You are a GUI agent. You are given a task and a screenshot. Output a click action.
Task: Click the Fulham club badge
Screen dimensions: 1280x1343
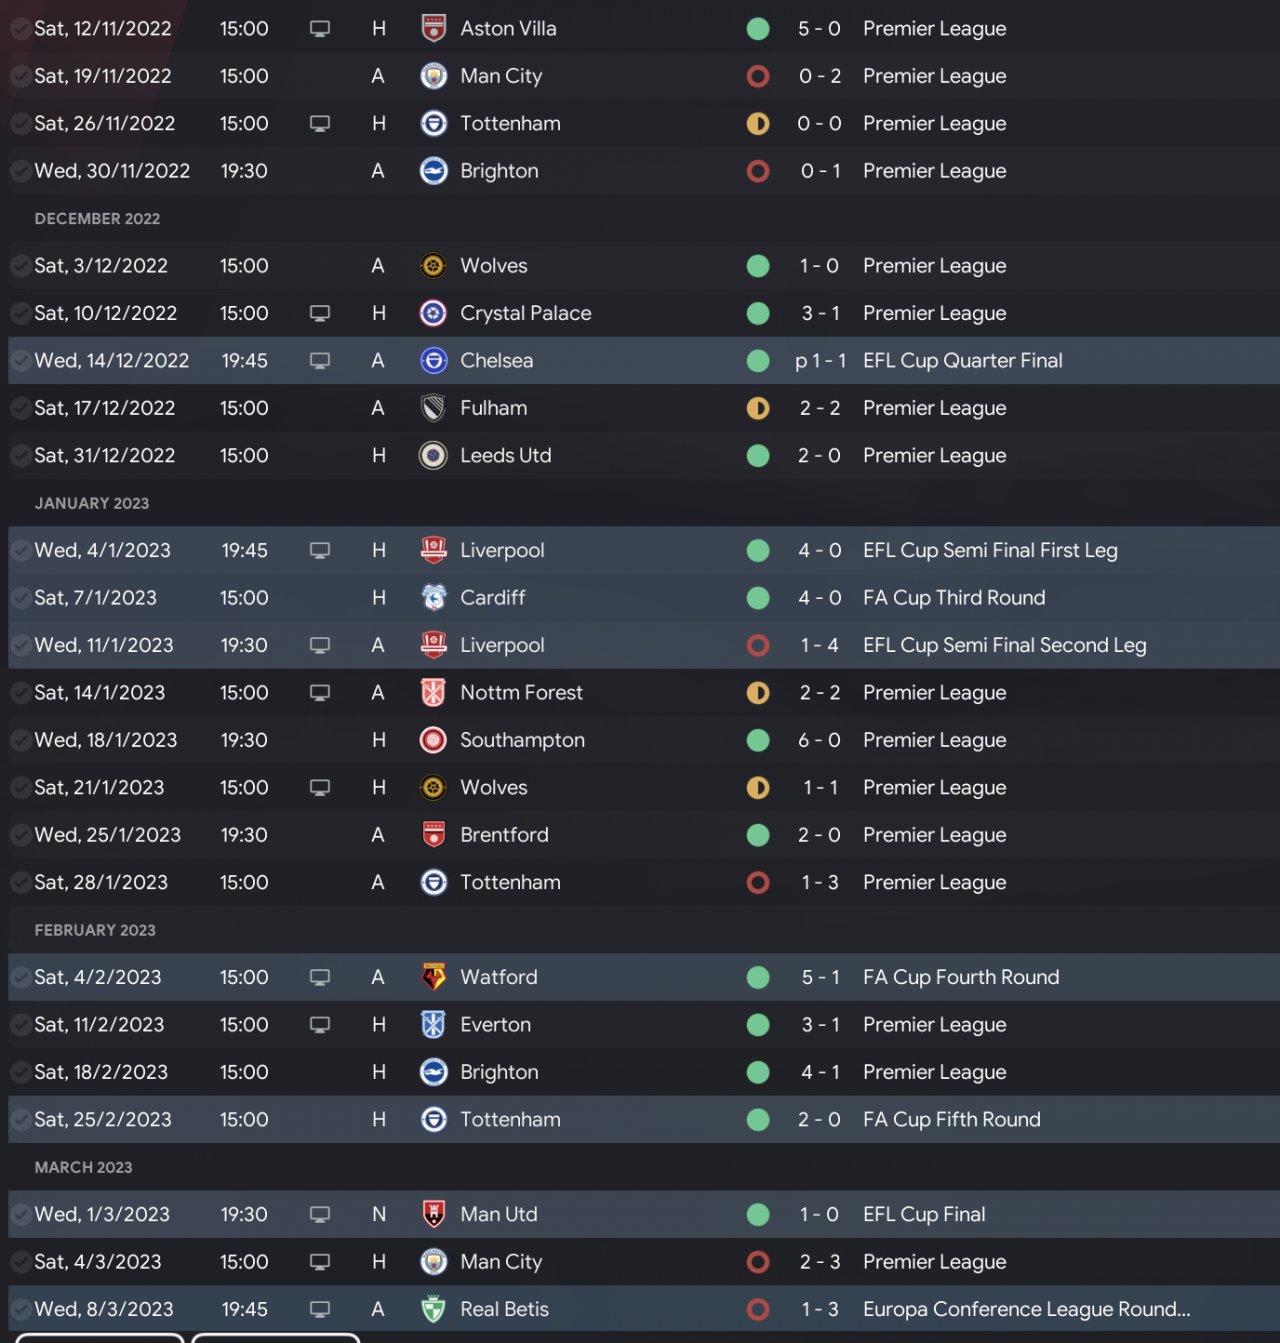433,408
